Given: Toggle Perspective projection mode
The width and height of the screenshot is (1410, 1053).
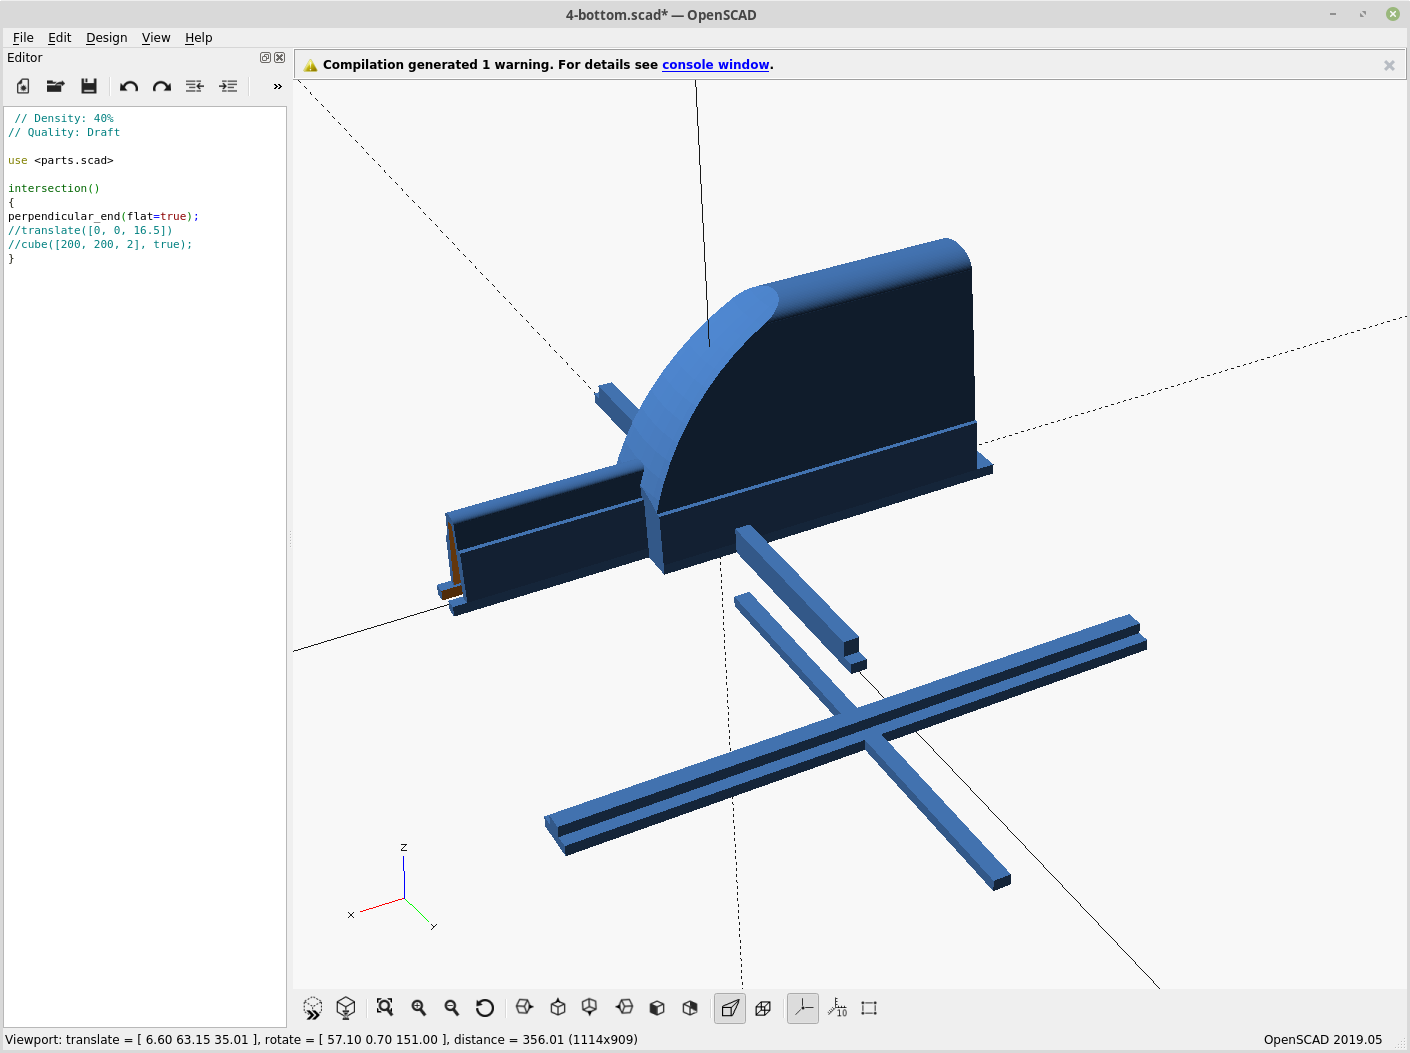Looking at the screenshot, I should [x=729, y=1008].
